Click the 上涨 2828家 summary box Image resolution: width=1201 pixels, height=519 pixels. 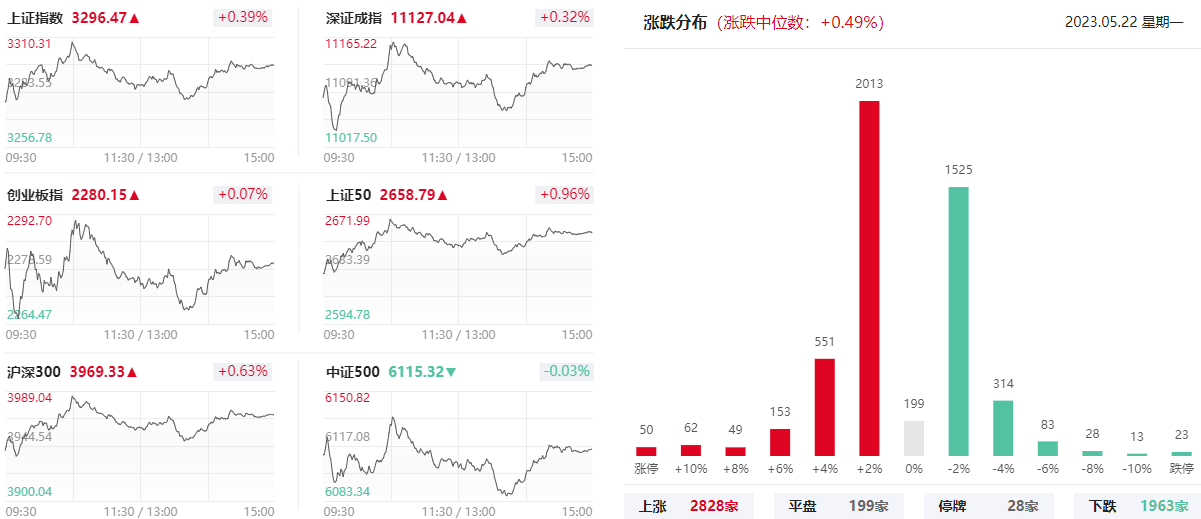point(690,506)
